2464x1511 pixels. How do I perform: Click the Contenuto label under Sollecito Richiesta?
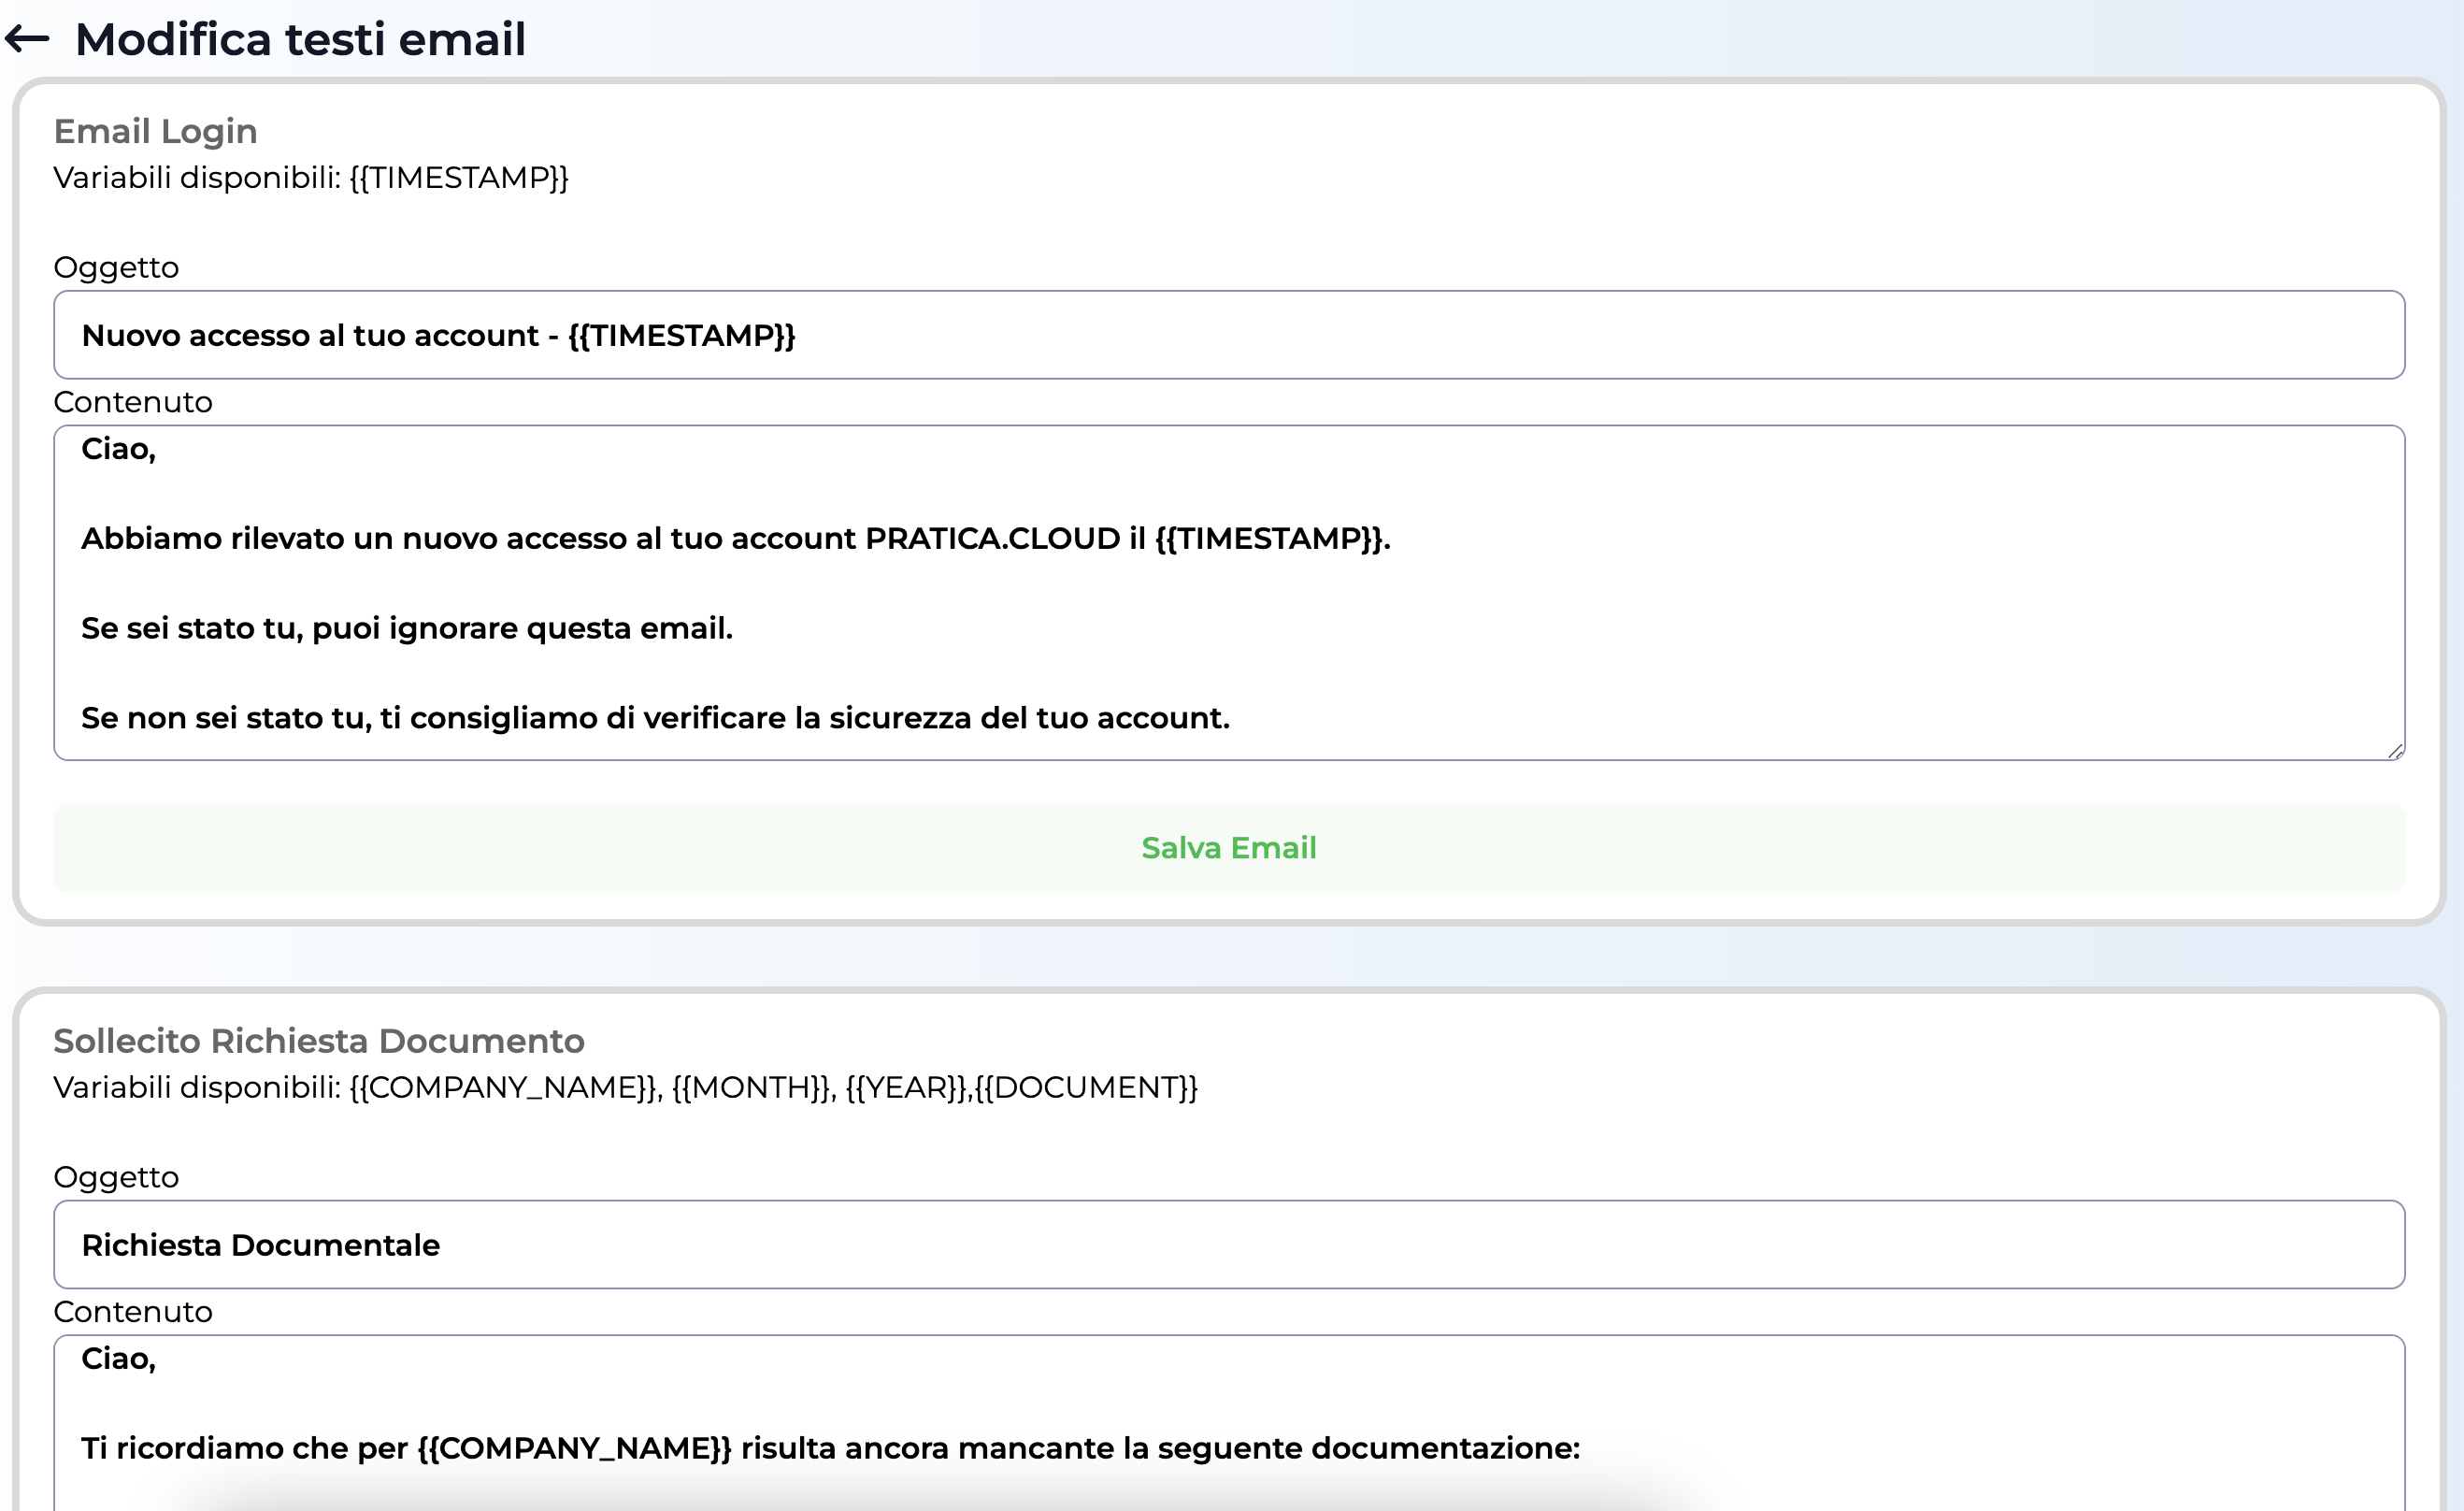[132, 1312]
